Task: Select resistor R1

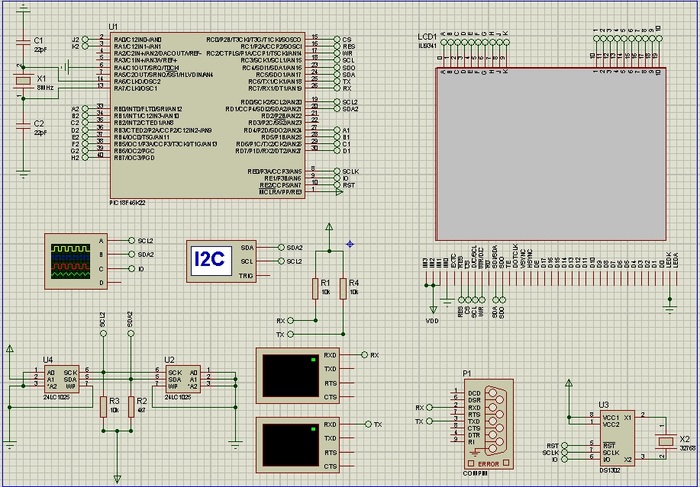Action: [x=323, y=289]
